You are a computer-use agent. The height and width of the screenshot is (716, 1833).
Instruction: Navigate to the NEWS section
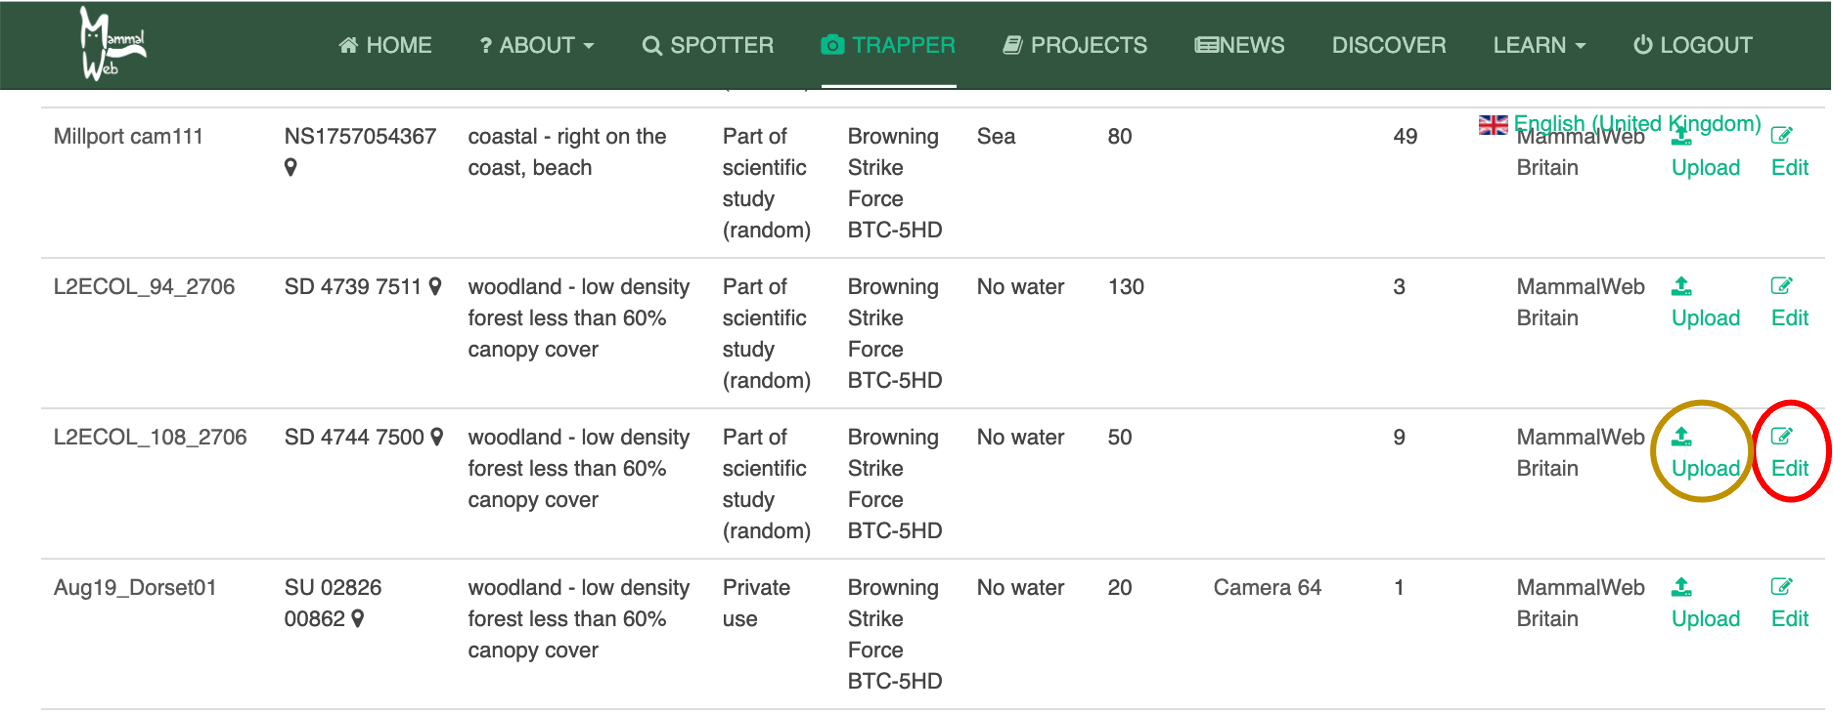click(x=1239, y=45)
